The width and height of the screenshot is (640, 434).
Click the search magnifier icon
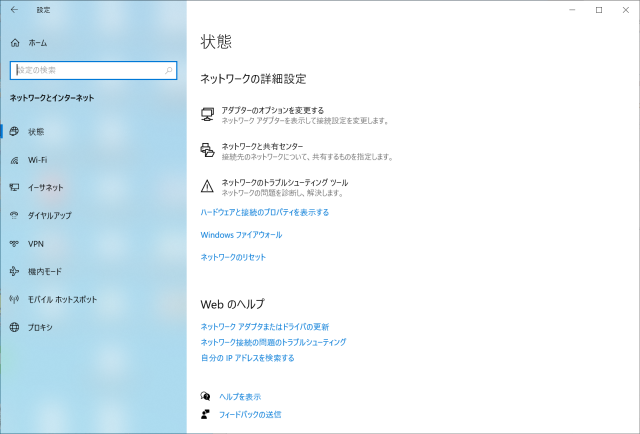tap(169, 70)
